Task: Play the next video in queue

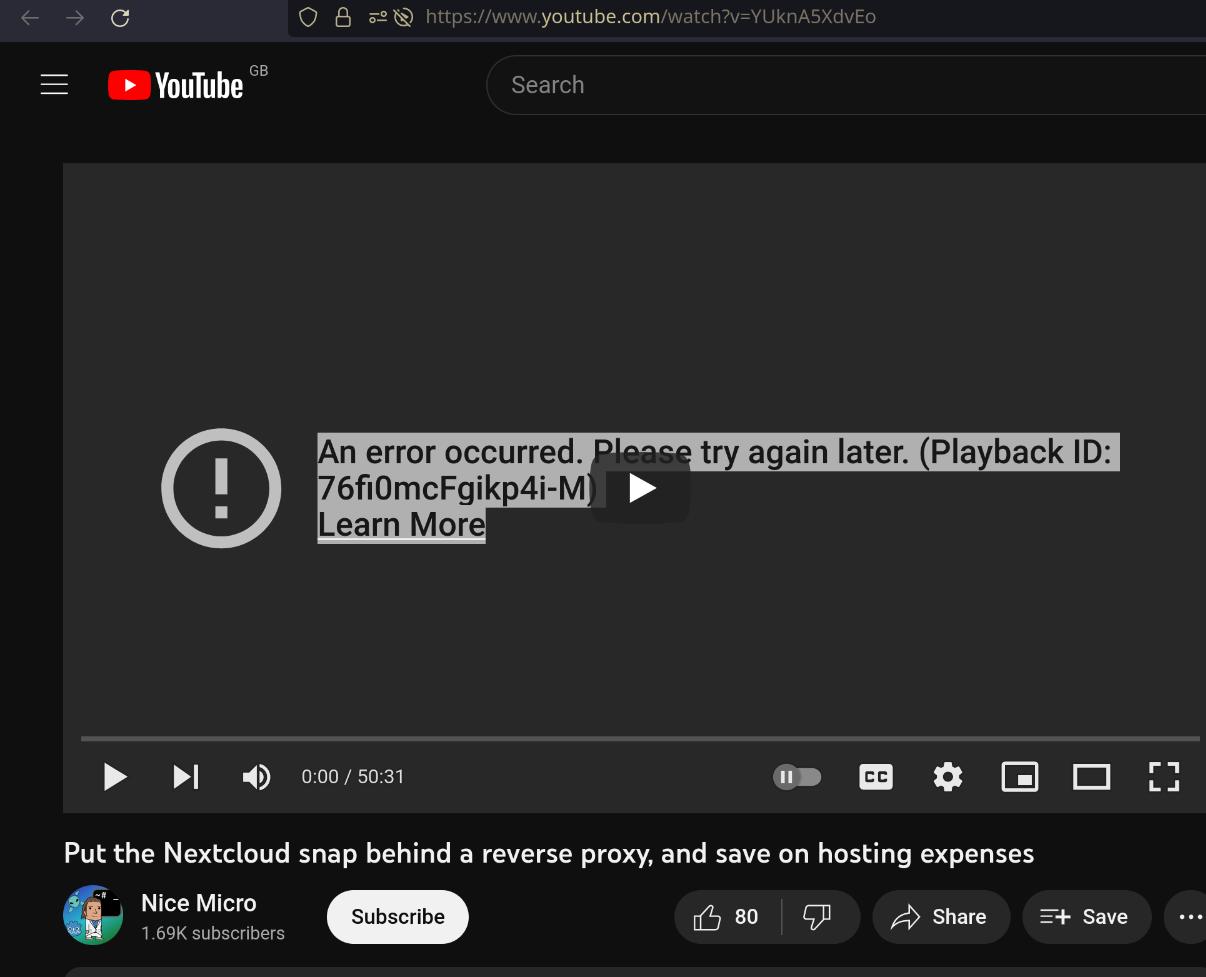Action: pyautogui.click(x=186, y=777)
